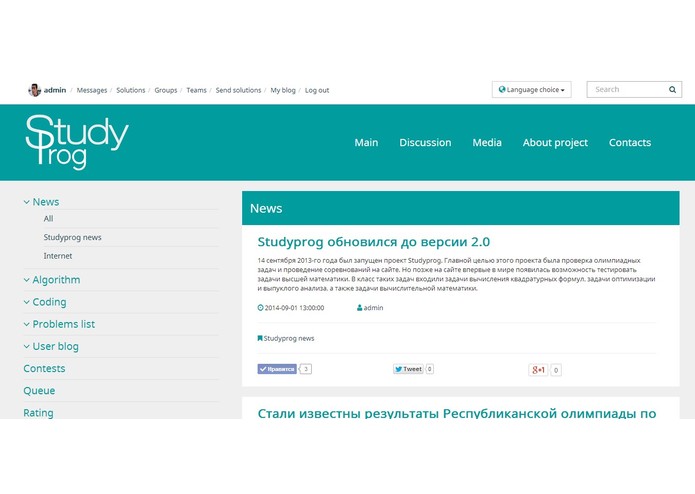
Task: Open the About project navigation item
Action: pos(555,143)
